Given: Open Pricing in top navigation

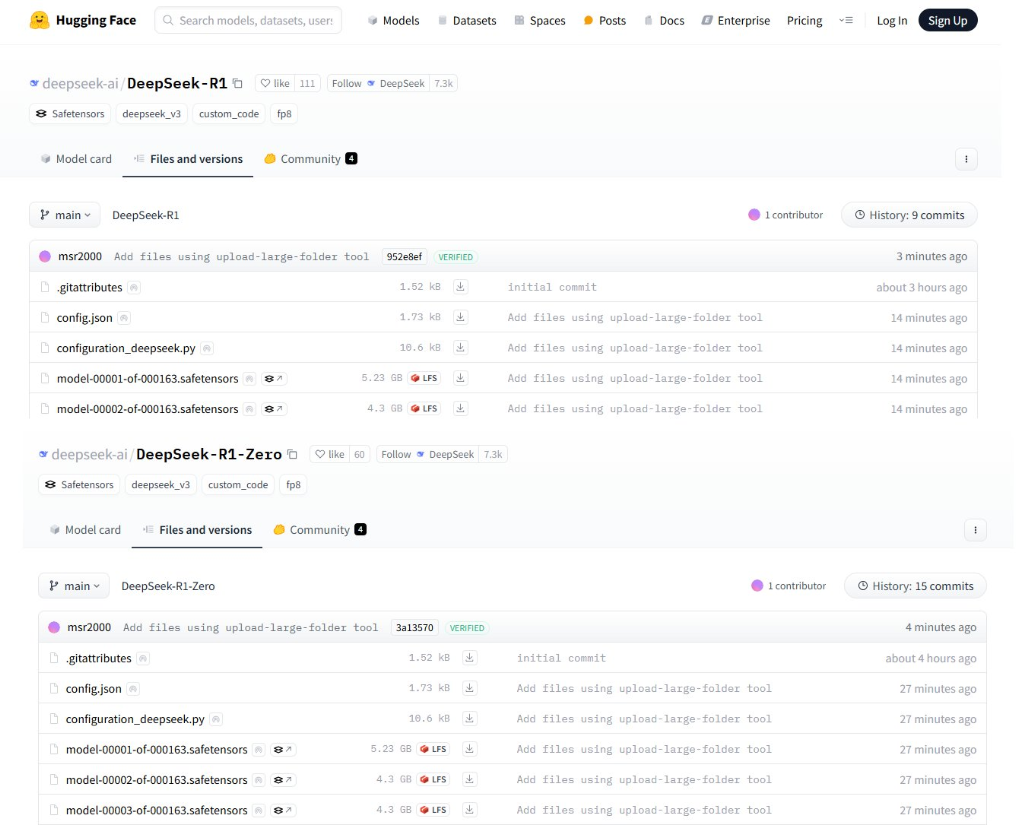Looking at the screenshot, I should 805,21.
